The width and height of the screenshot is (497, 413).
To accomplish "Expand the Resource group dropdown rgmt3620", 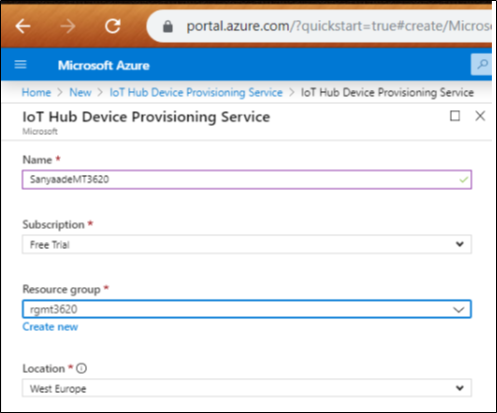I will tap(247, 309).
